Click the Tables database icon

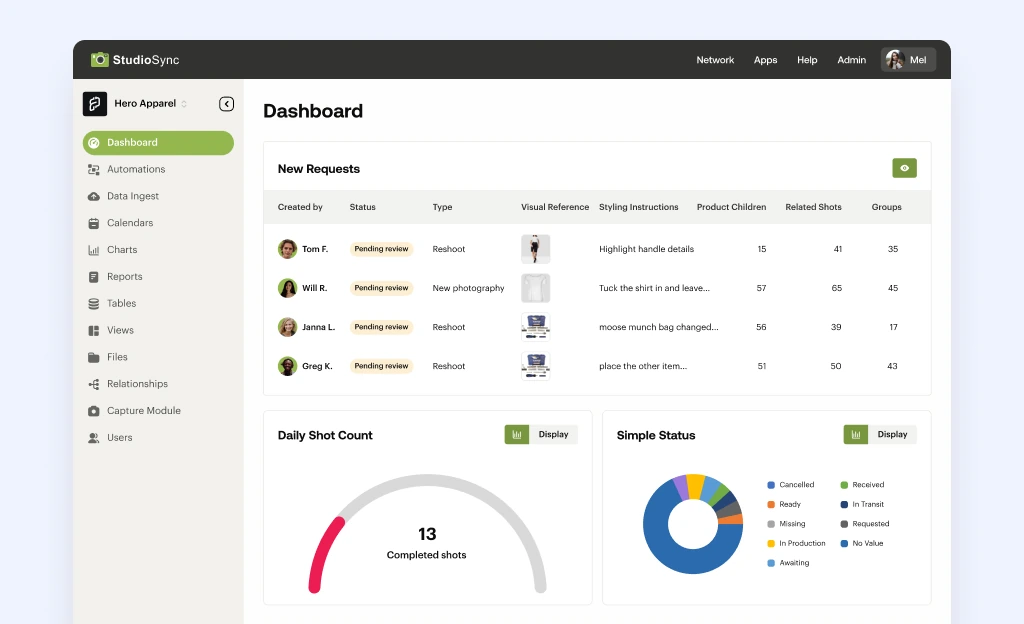point(94,304)
